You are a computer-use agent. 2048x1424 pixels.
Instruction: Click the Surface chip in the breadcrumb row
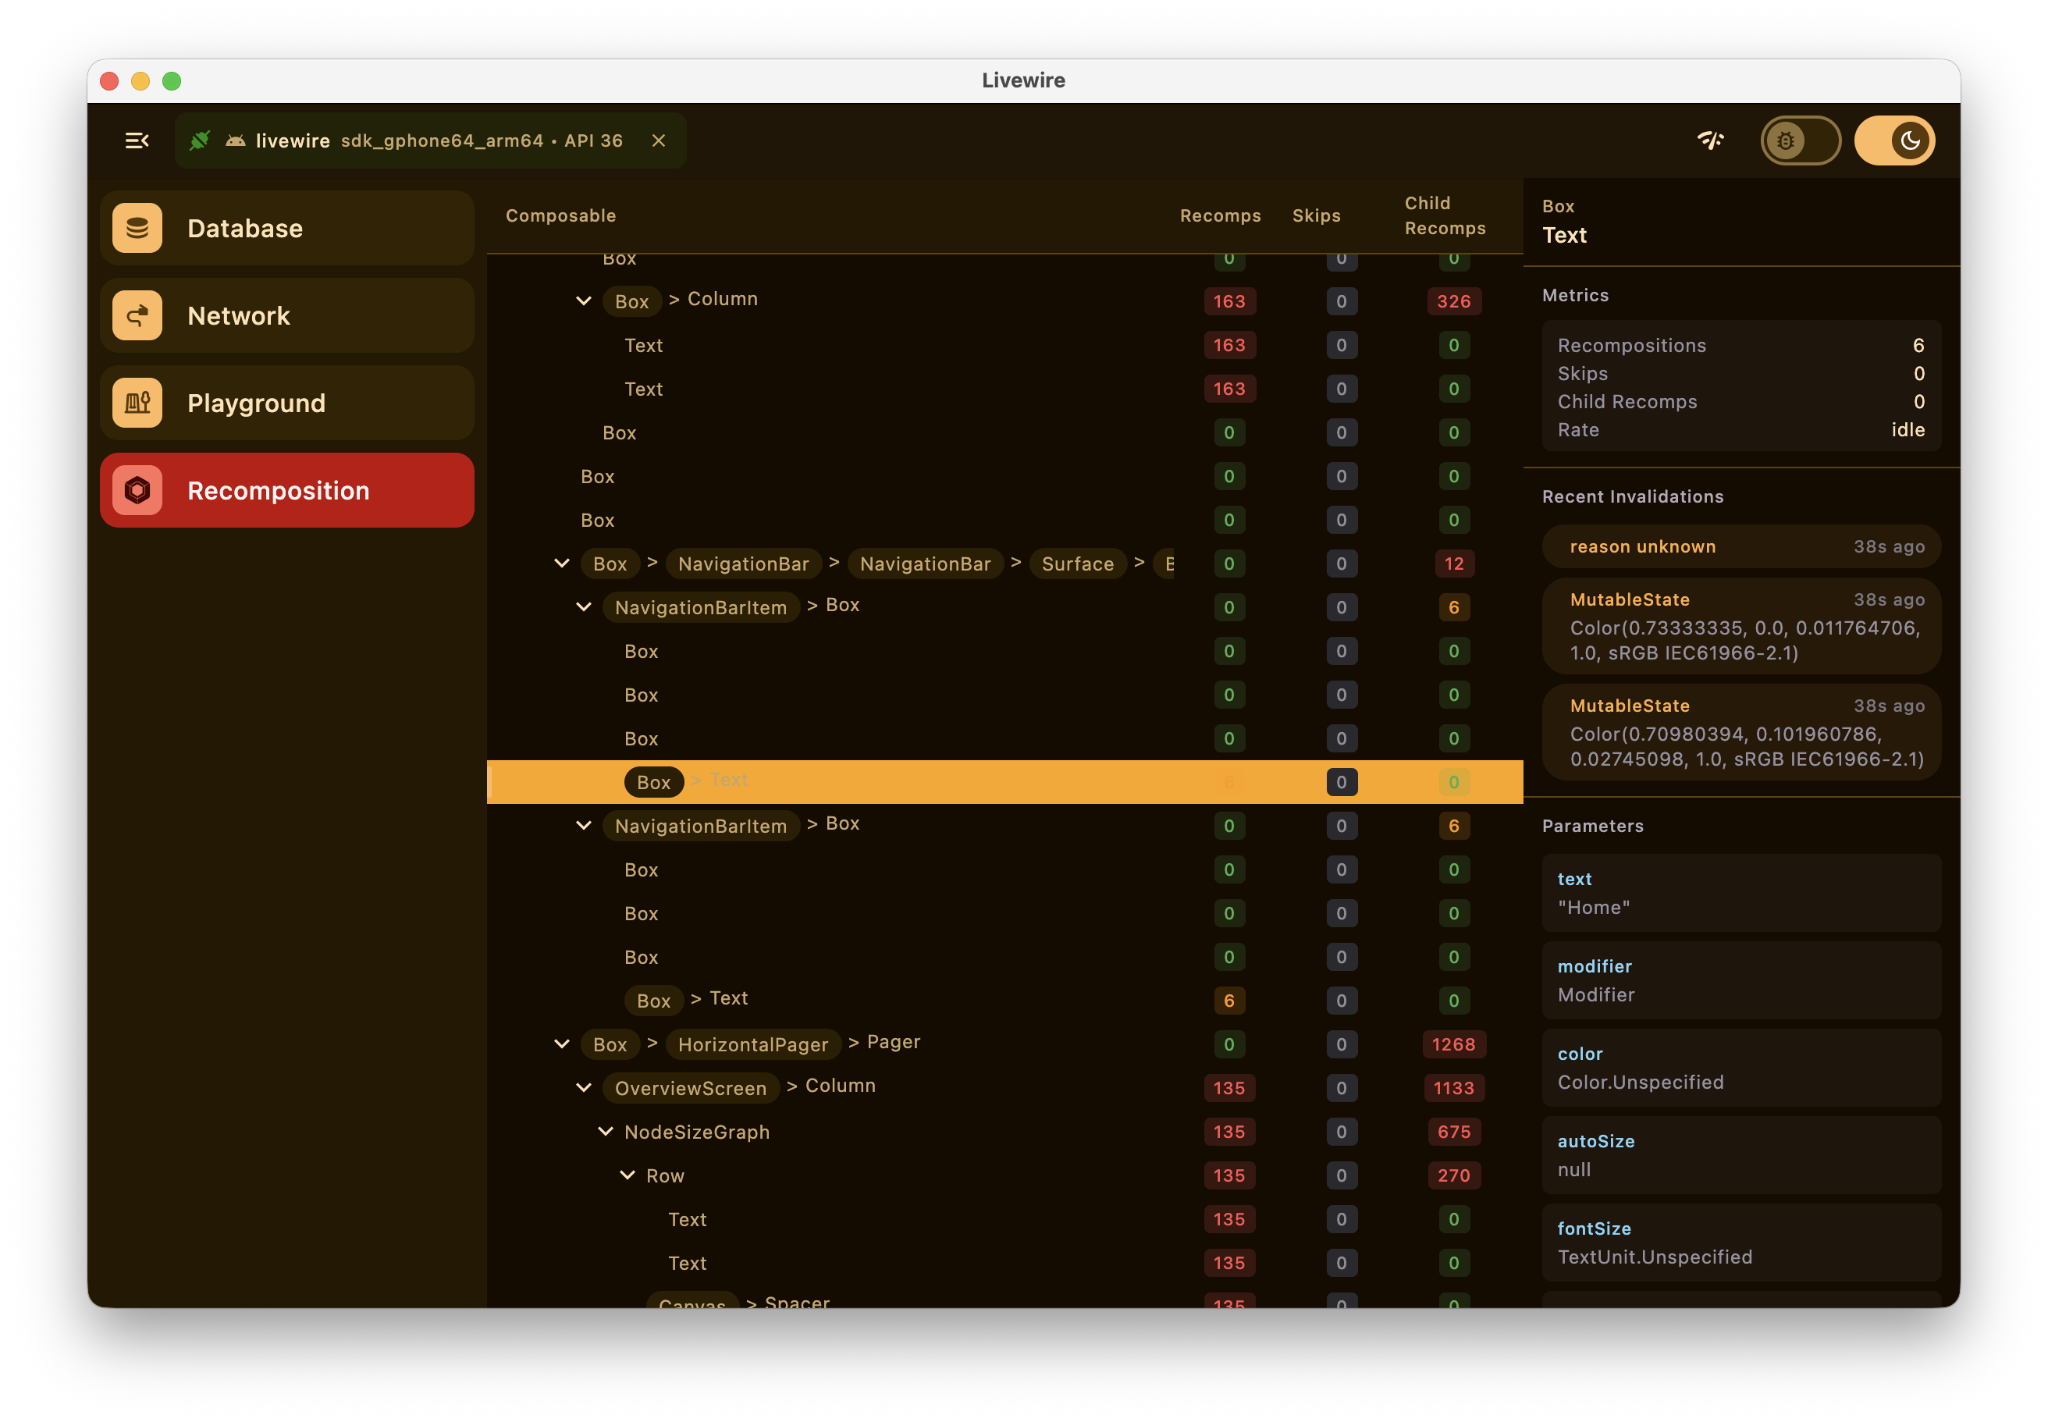point(1077,564)
